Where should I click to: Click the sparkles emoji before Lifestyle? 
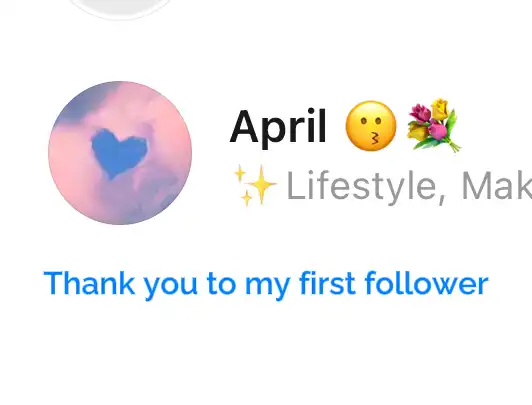coord(255,185)
